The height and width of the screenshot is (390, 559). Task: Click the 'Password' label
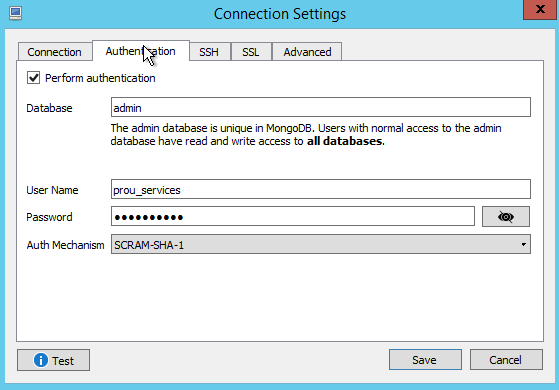50,217
